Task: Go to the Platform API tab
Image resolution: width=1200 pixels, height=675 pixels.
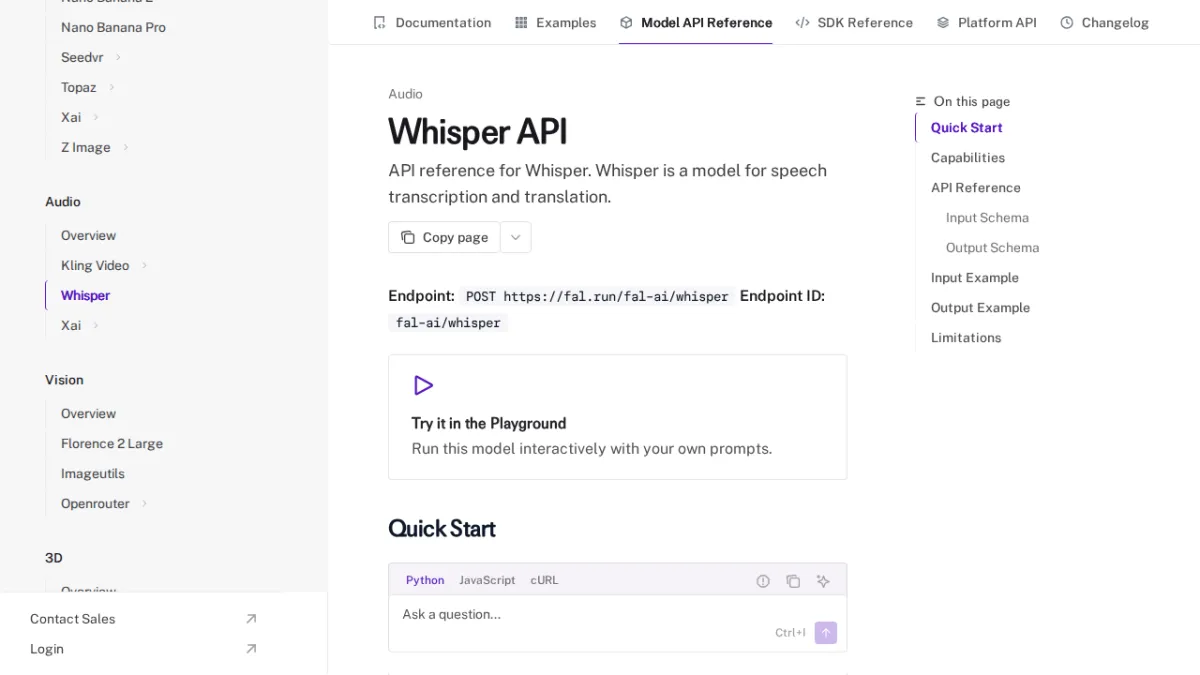Action: click(986, 22)
